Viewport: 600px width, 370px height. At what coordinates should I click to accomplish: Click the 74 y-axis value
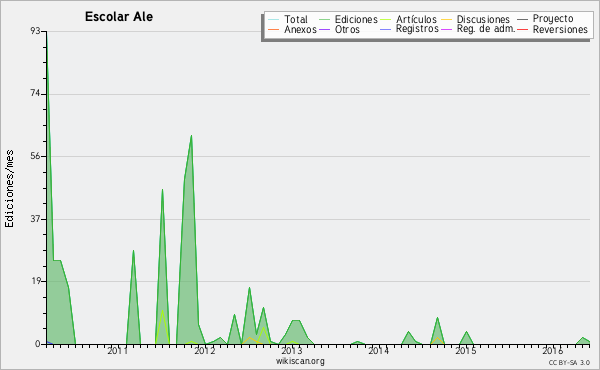[35, 94]
